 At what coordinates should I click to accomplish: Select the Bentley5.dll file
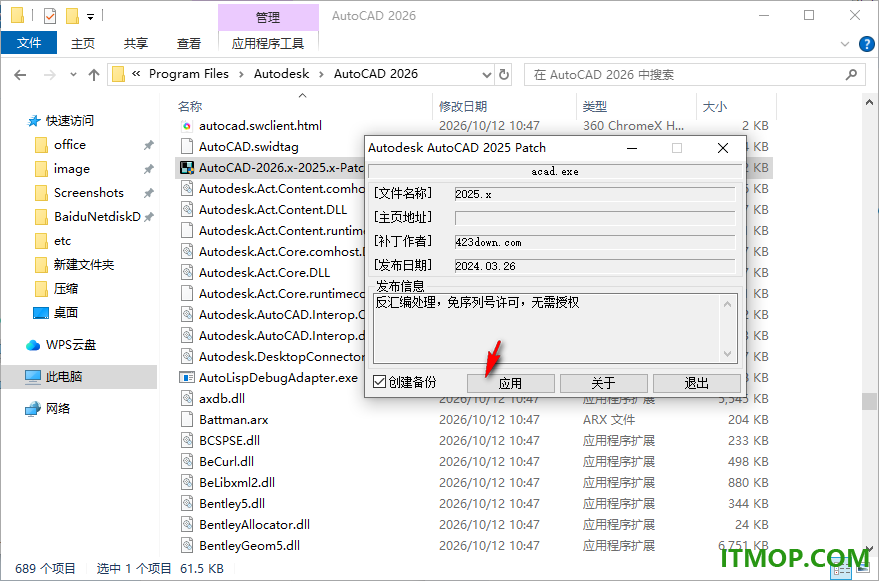[x=232, y=504]
